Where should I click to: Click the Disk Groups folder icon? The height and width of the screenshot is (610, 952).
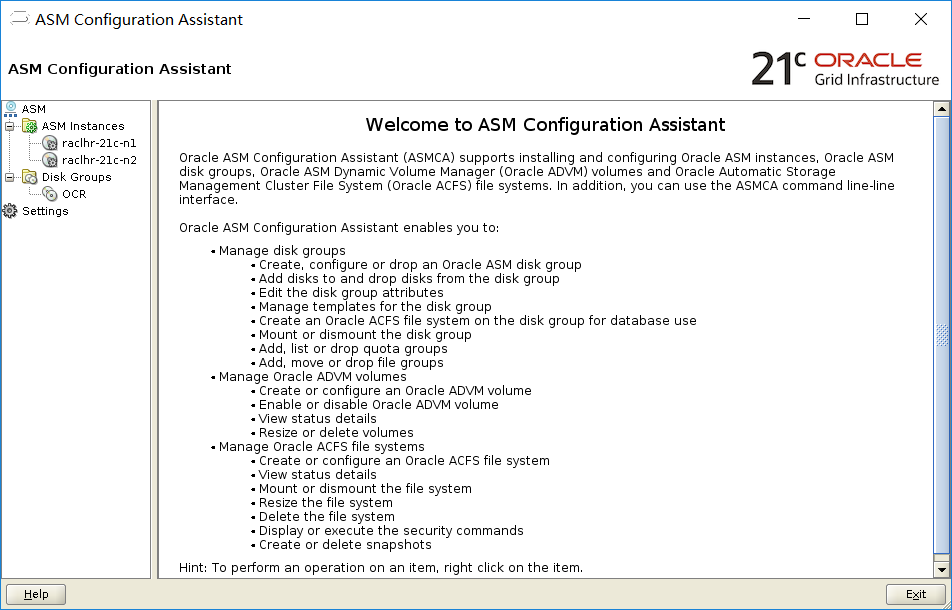point(30,177)
